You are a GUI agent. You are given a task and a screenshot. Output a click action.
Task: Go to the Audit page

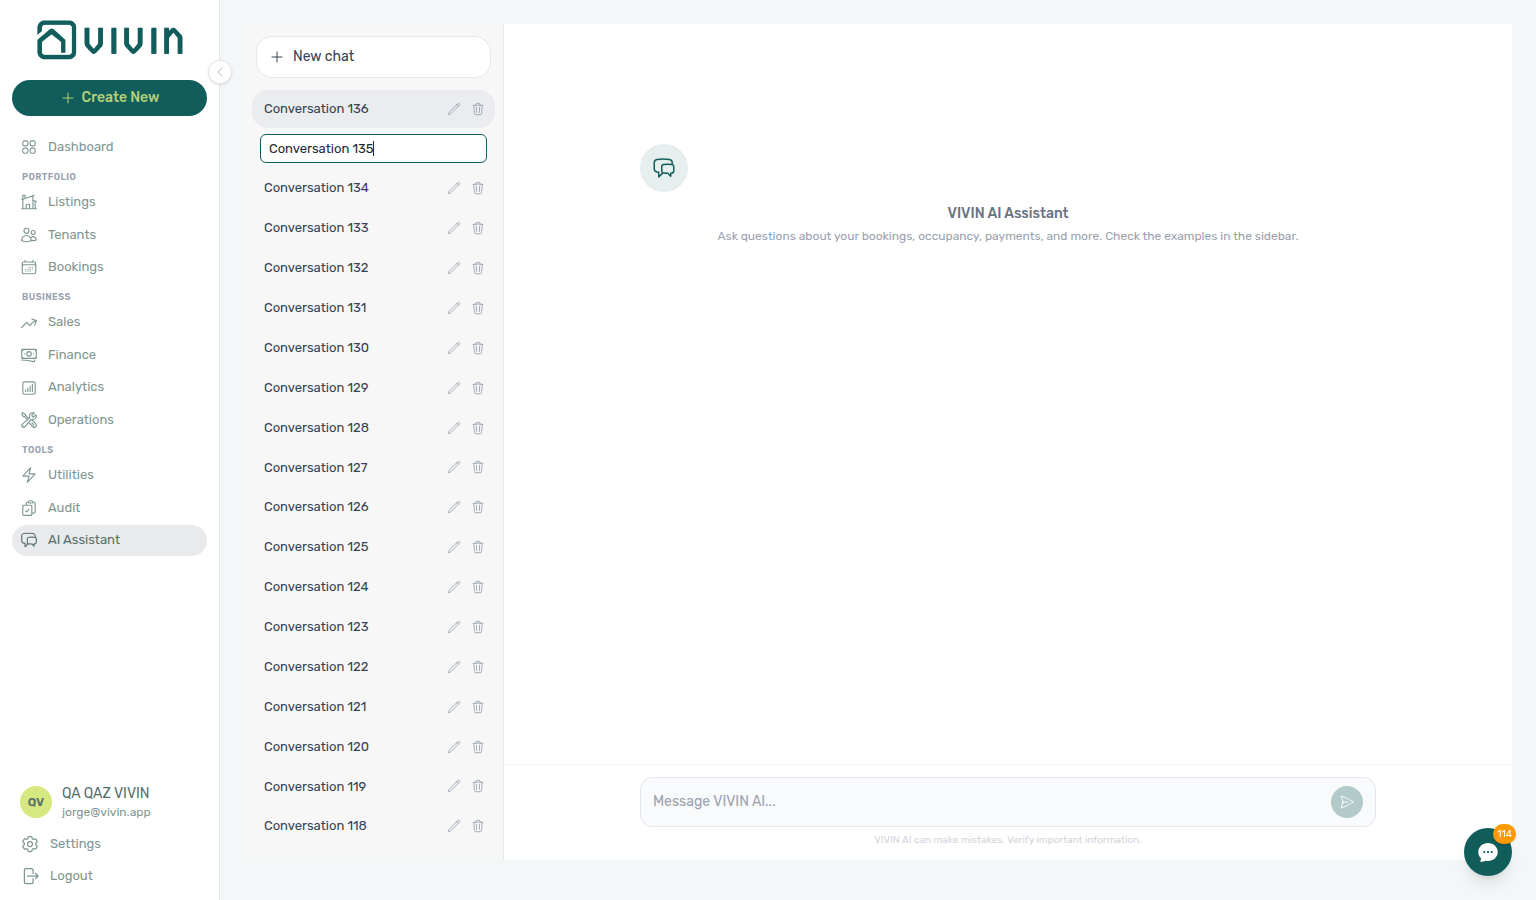[x=109, y=508]
